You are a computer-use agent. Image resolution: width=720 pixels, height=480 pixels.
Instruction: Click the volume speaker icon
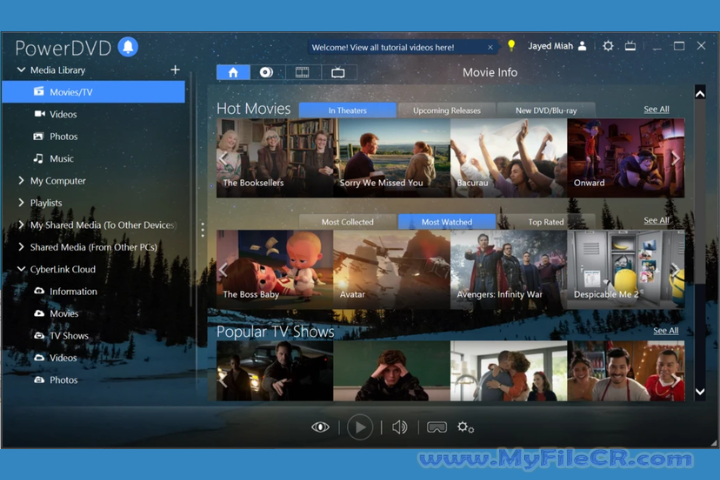pos(399,427)
